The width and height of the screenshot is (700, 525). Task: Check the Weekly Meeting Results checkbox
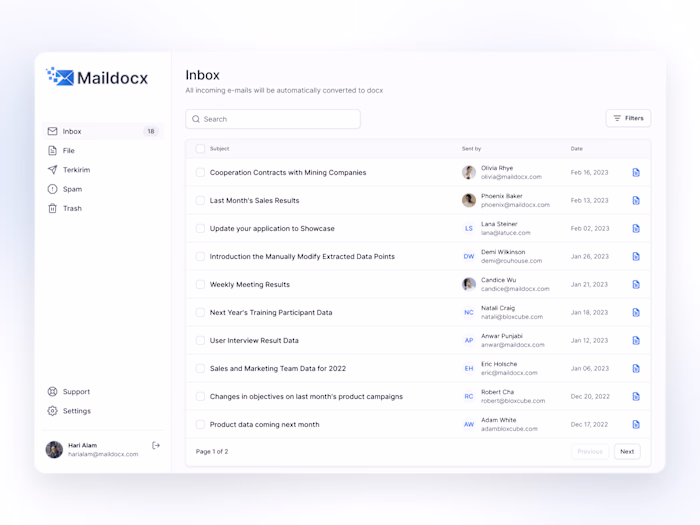[x=200, y=284]
